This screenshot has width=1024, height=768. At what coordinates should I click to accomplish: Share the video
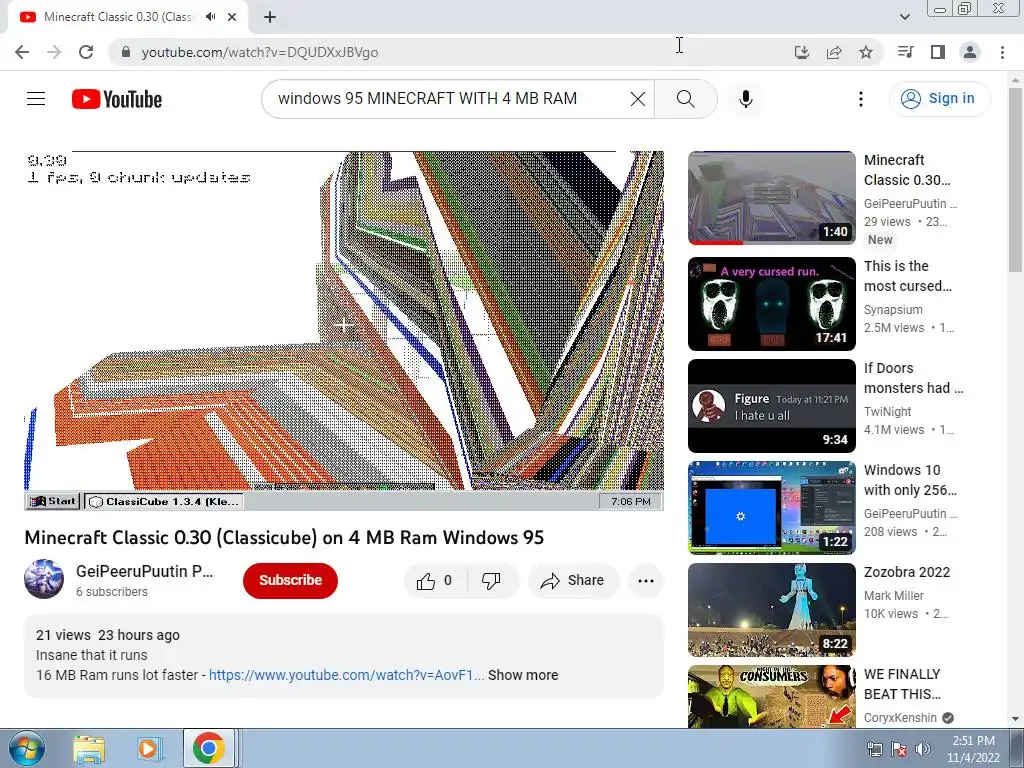(573, 581)
